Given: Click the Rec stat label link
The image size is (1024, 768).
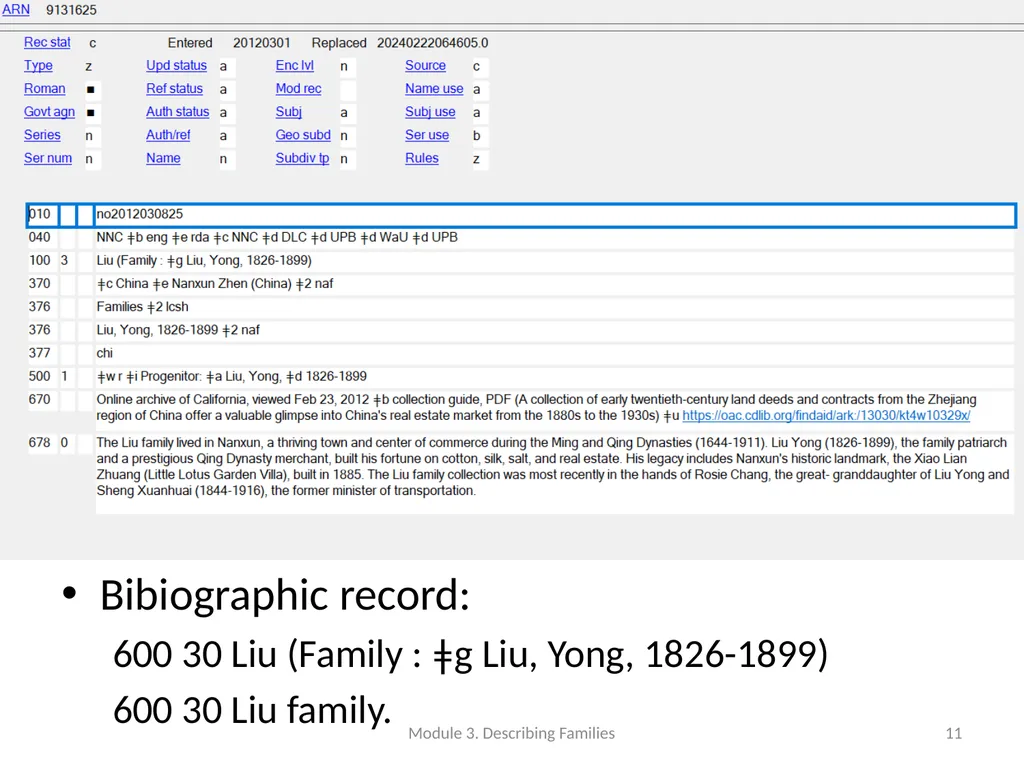Looking at the screenshot, I should (x=47, y=42).
